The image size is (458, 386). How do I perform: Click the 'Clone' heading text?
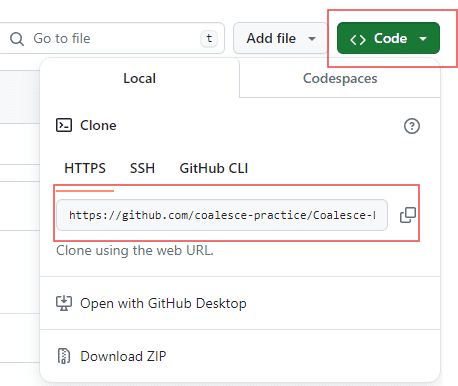point(98,125)
